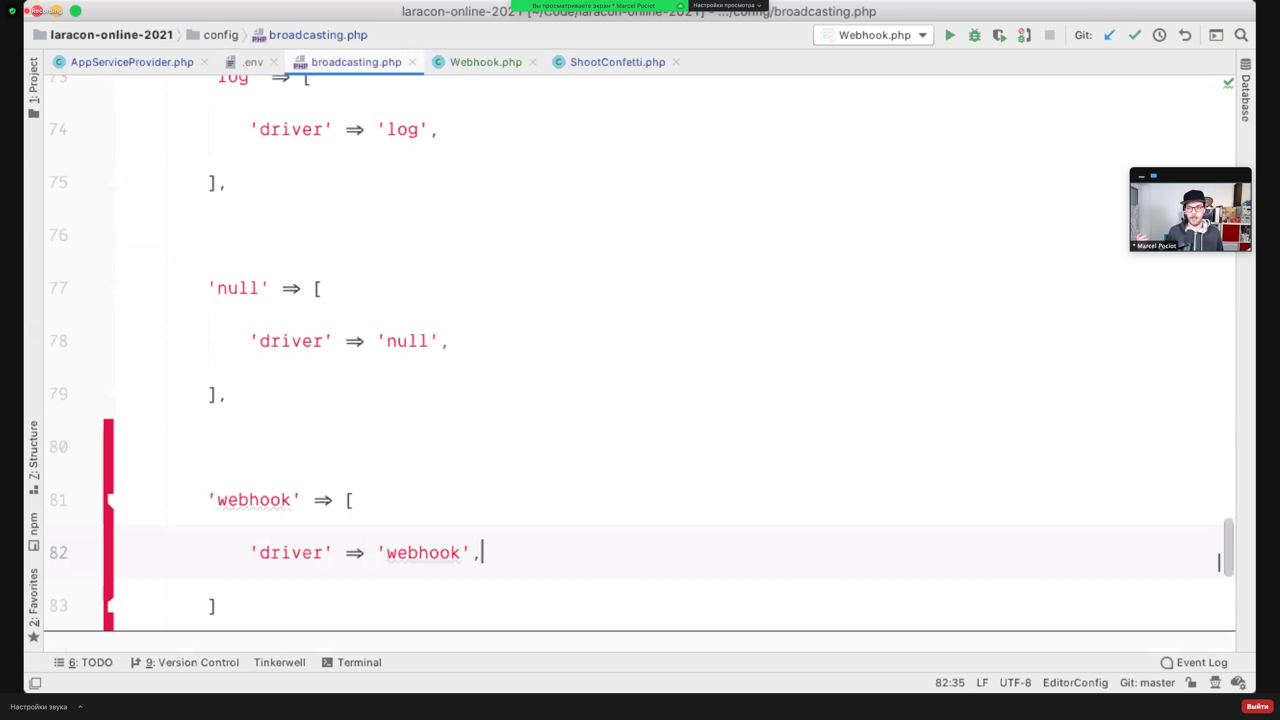Open the Favorites tool window
This screenshot has width=1280, height=720.
(34, 604)
